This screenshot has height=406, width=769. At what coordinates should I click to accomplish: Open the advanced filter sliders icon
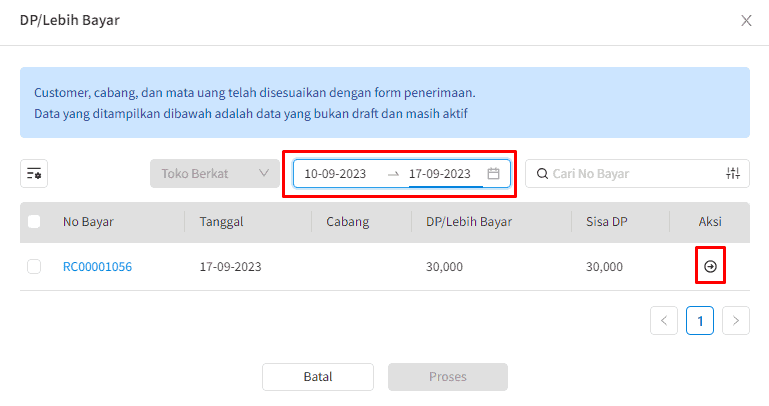[733, 173]
